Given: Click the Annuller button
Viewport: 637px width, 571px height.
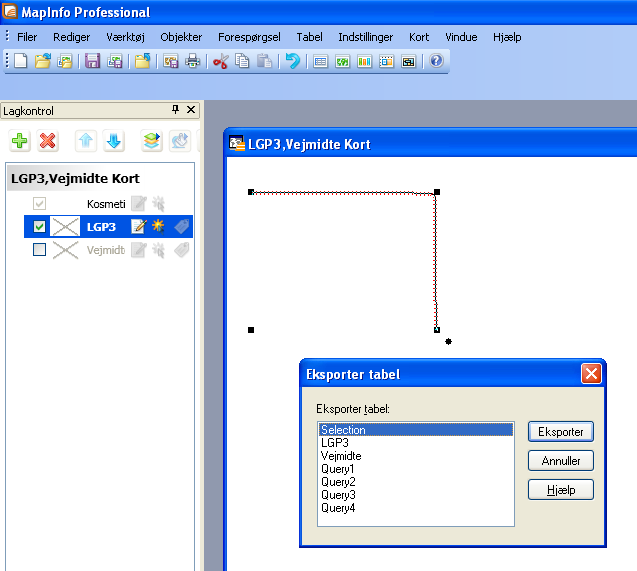Looking at the screenshot, I should [561, 461].
